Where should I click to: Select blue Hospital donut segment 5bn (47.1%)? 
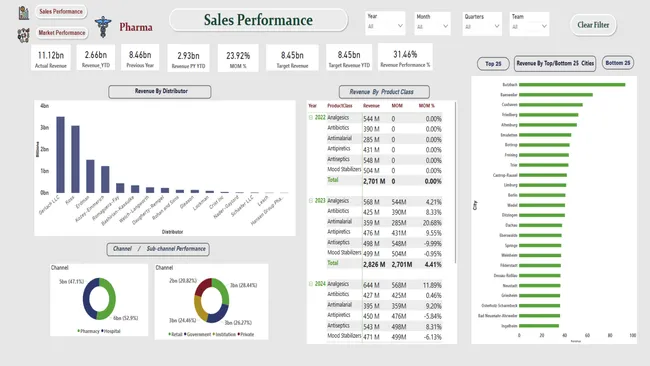click(x=87, y=298)
